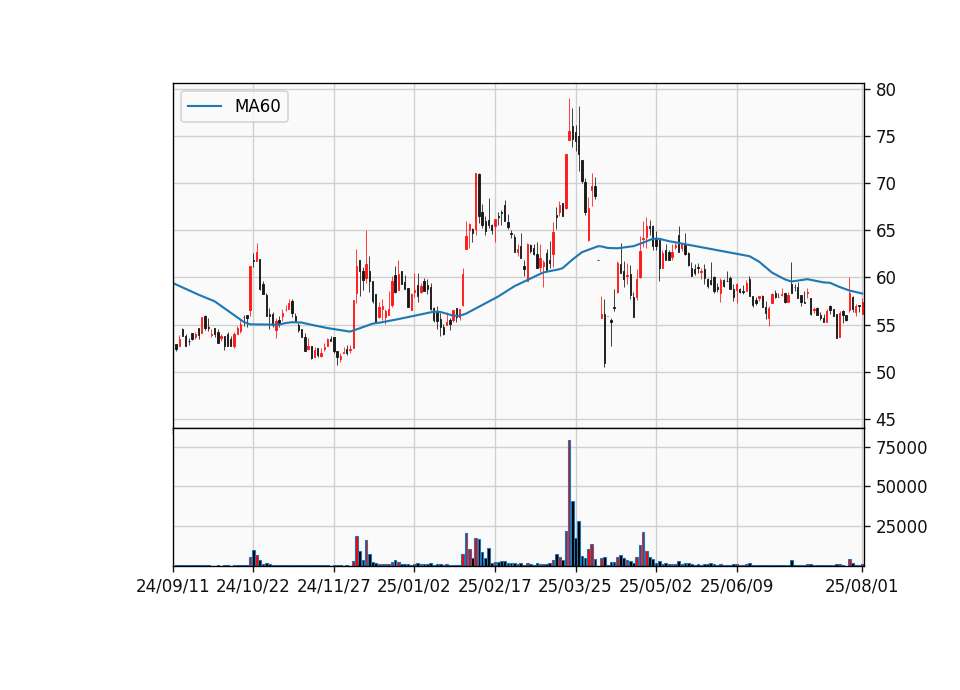The image size is (960, 690).
Task: Click the price axis value 45
Action: click(x=886, y=420)
